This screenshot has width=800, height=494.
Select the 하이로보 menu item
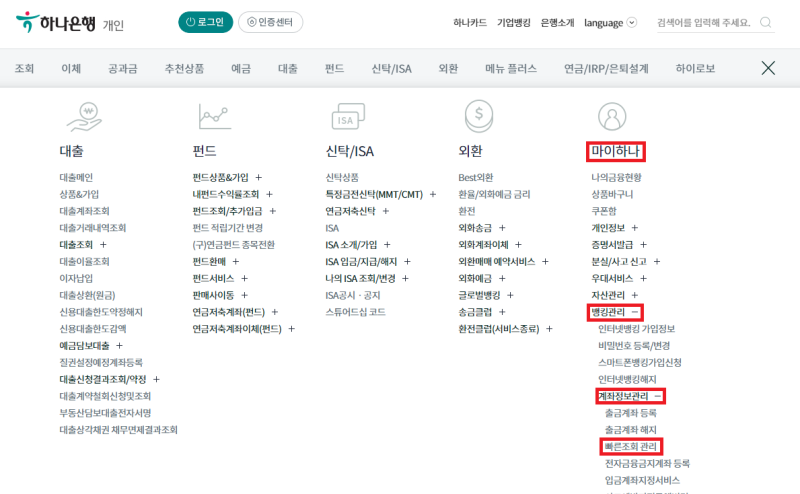click(695, 68)
